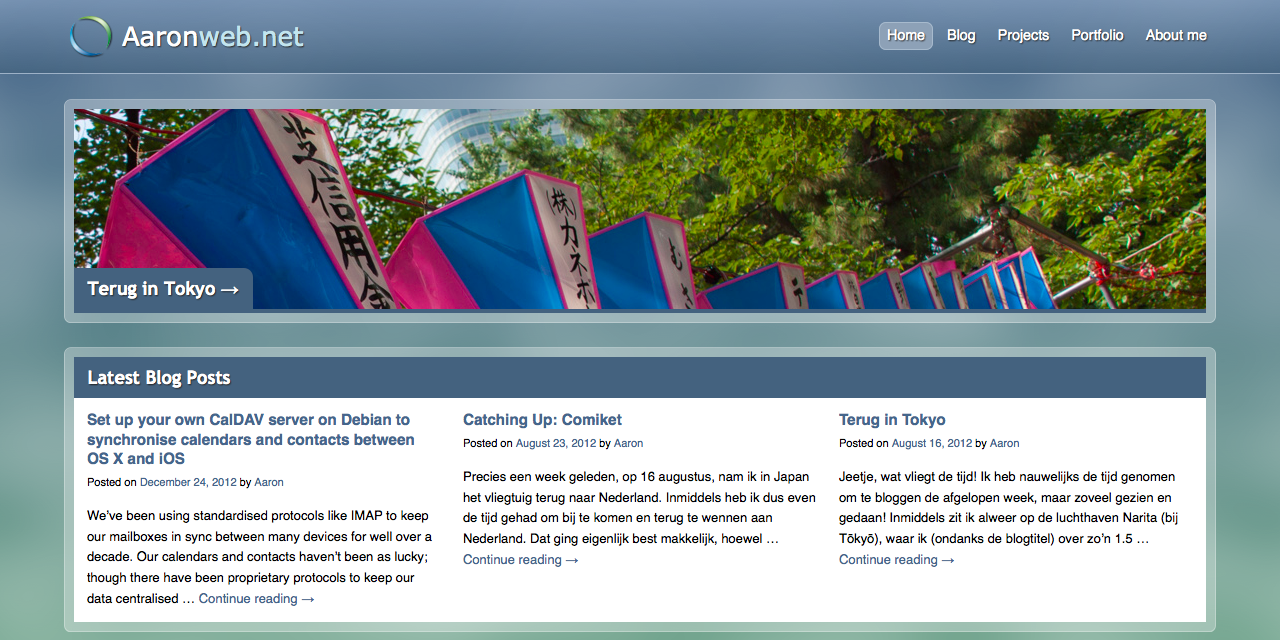This screenshot has height=640, width=1280.
Task: Open the CalDAV server post title
Action: [250, 439]
